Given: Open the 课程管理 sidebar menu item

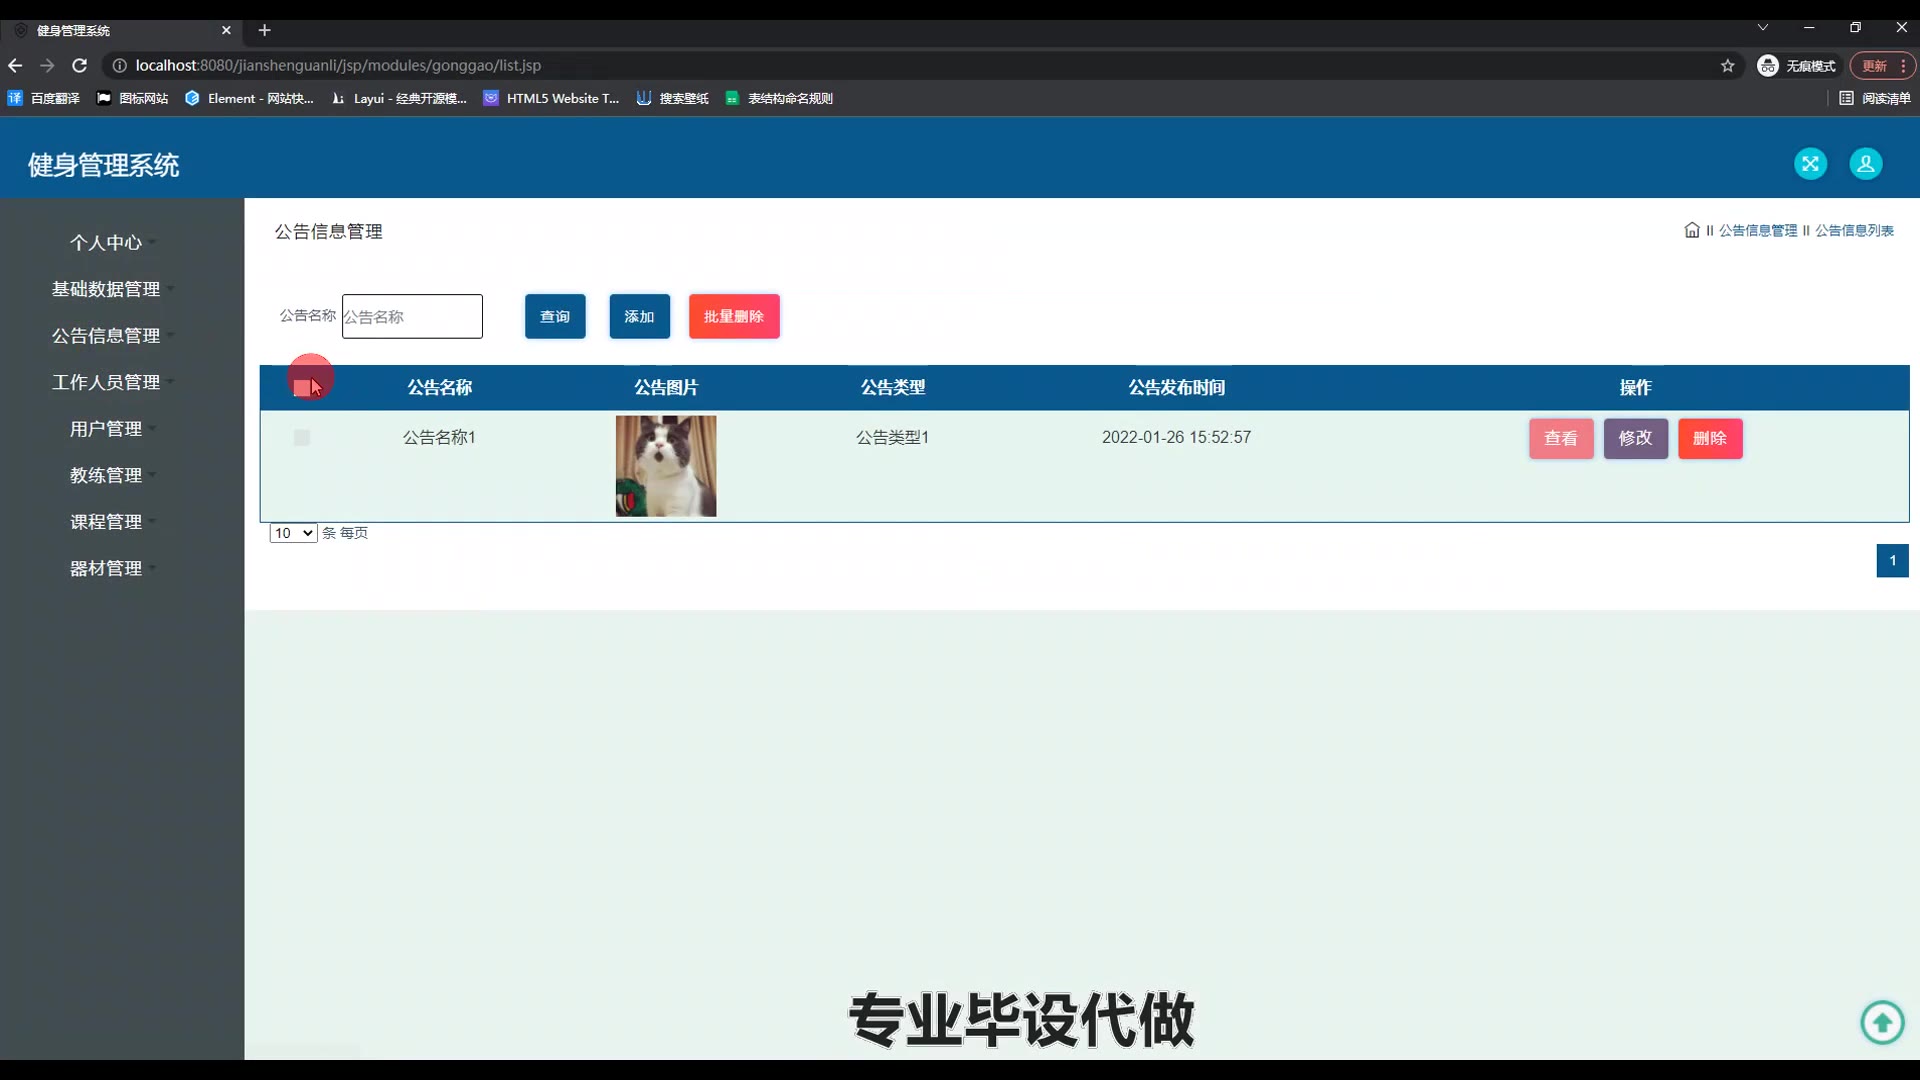Looking at the screenshot, I should click(x=106, y=522).
